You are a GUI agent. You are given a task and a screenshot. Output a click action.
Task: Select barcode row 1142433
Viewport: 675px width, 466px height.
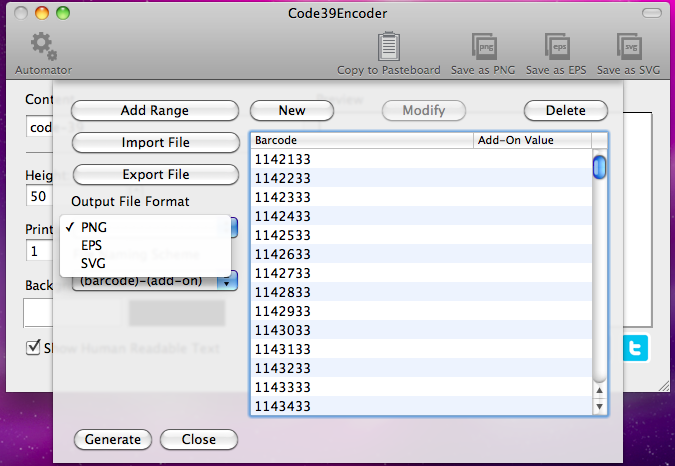pos(421,216)
